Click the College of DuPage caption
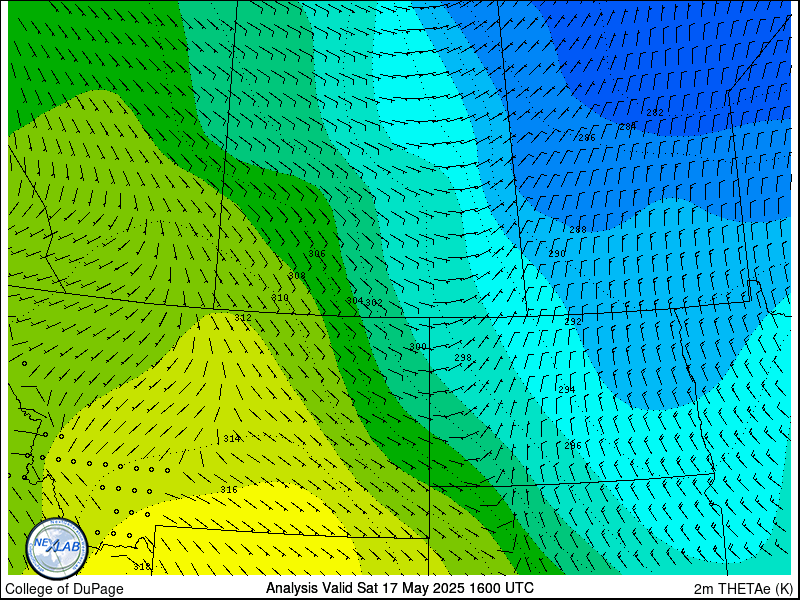800x600 pixels. (64, 589)
